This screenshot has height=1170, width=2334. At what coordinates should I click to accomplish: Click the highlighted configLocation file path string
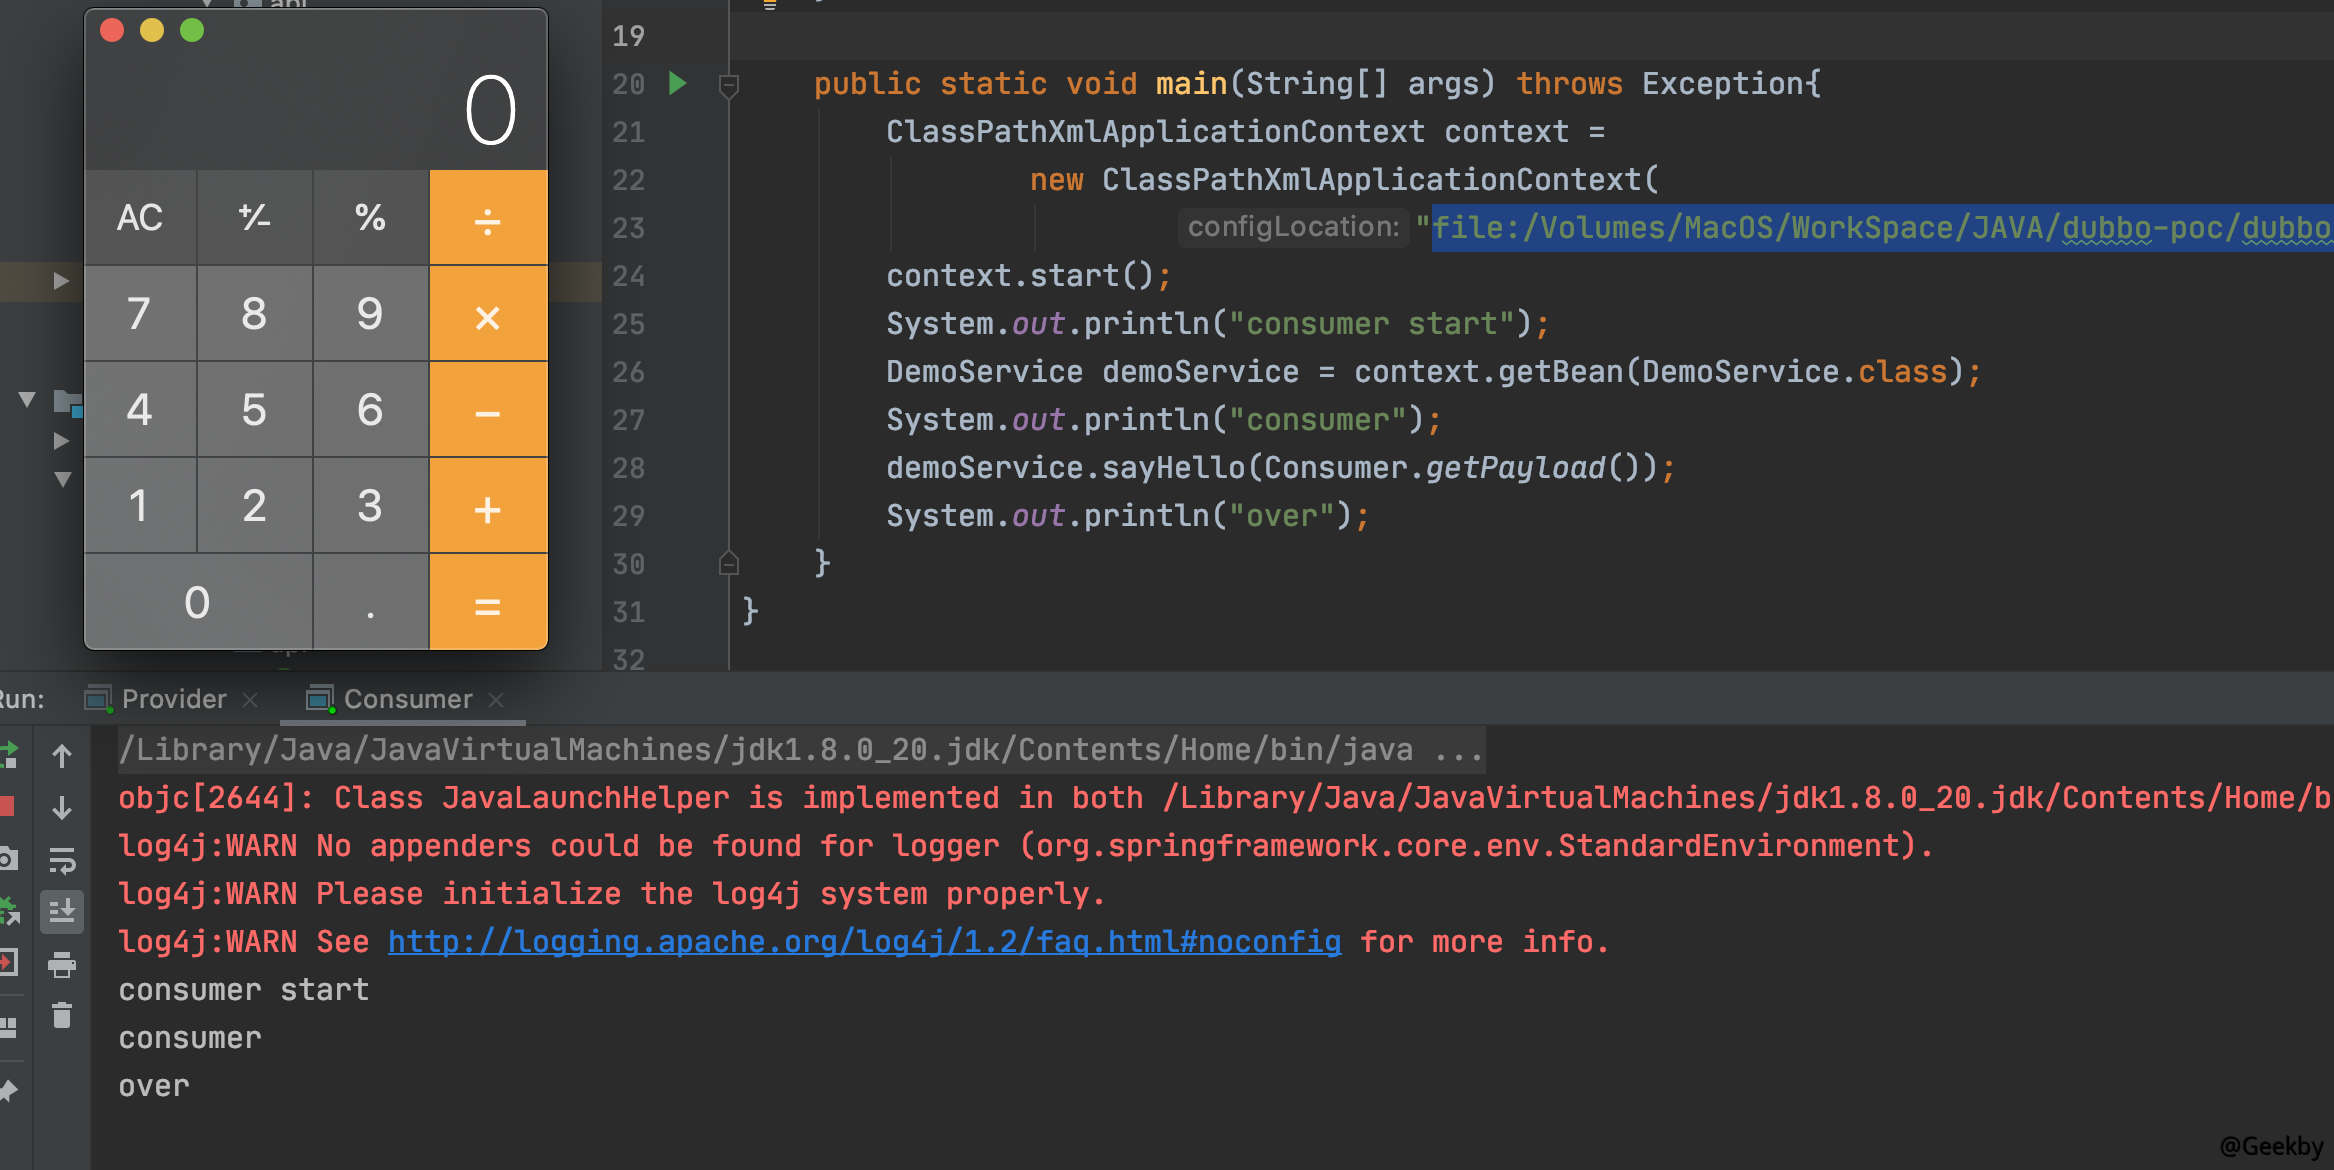pos(1880,228)
